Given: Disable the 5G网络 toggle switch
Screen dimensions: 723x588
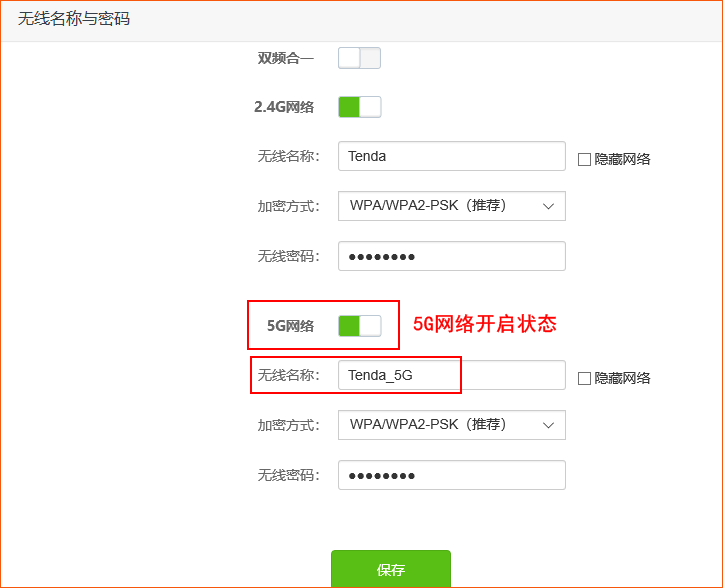Looking at the screenshot, I should 360,326.
